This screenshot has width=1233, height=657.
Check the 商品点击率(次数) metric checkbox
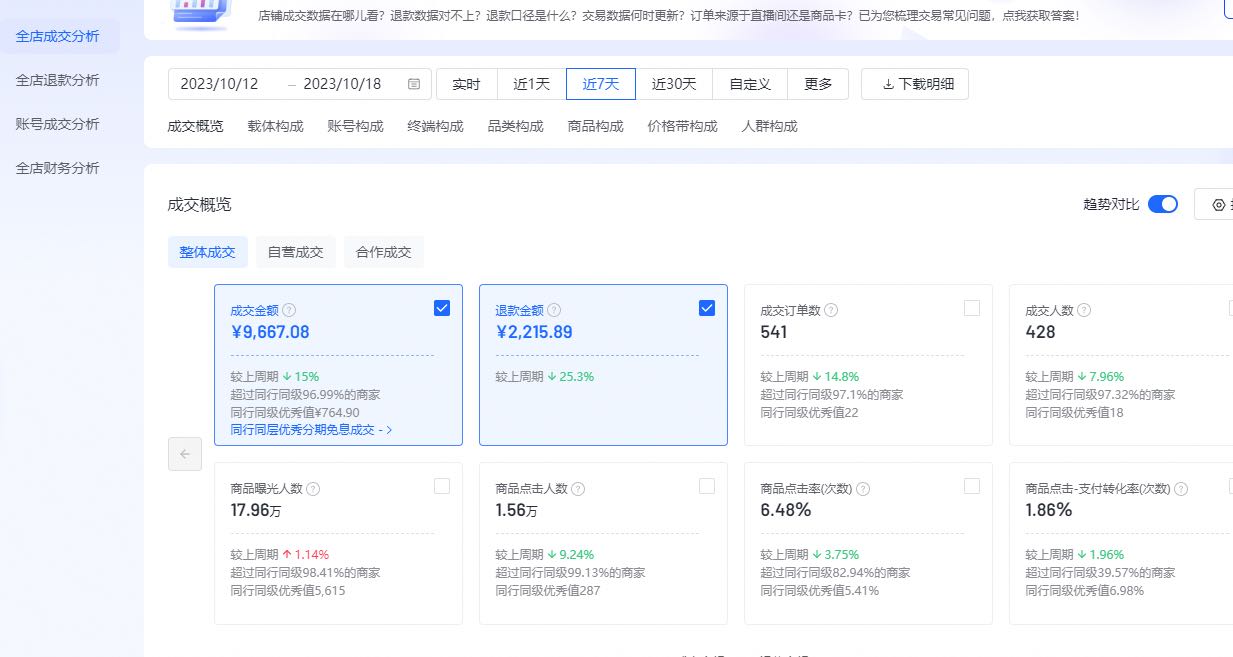[972, 486]
